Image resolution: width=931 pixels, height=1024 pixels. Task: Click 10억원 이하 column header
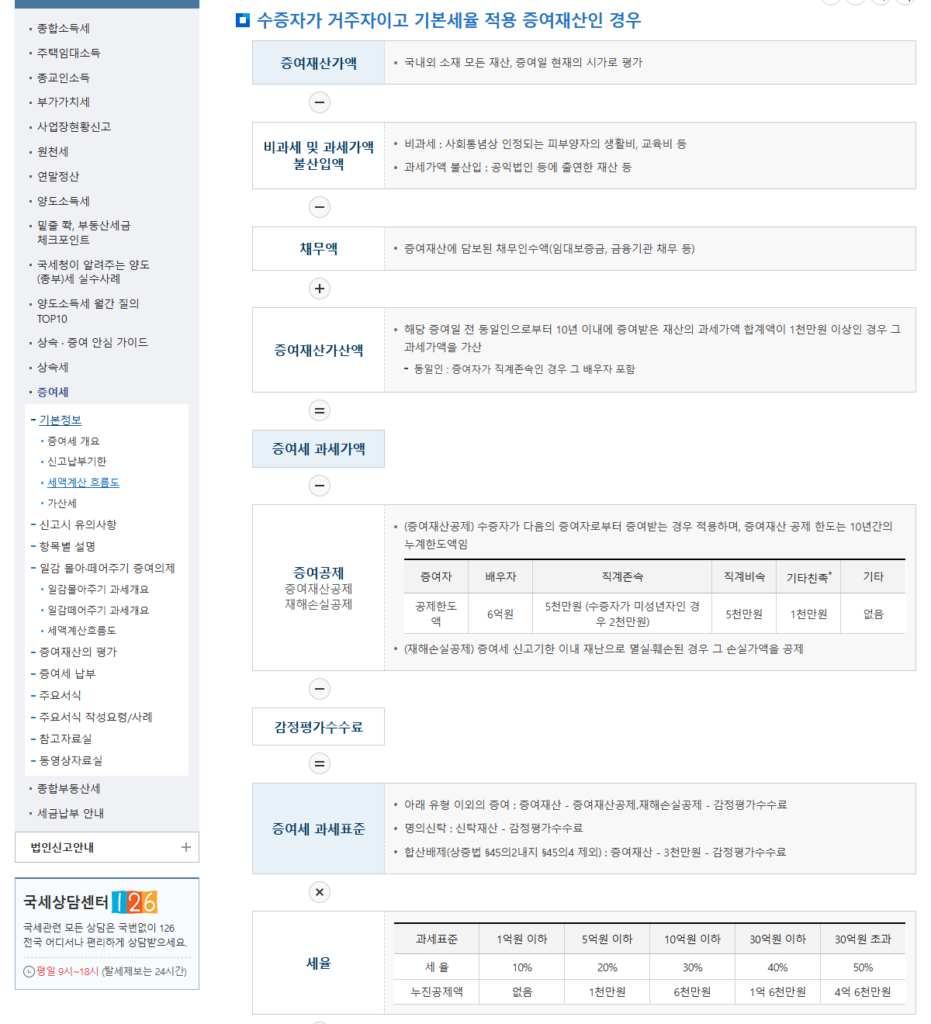point(692,939)
